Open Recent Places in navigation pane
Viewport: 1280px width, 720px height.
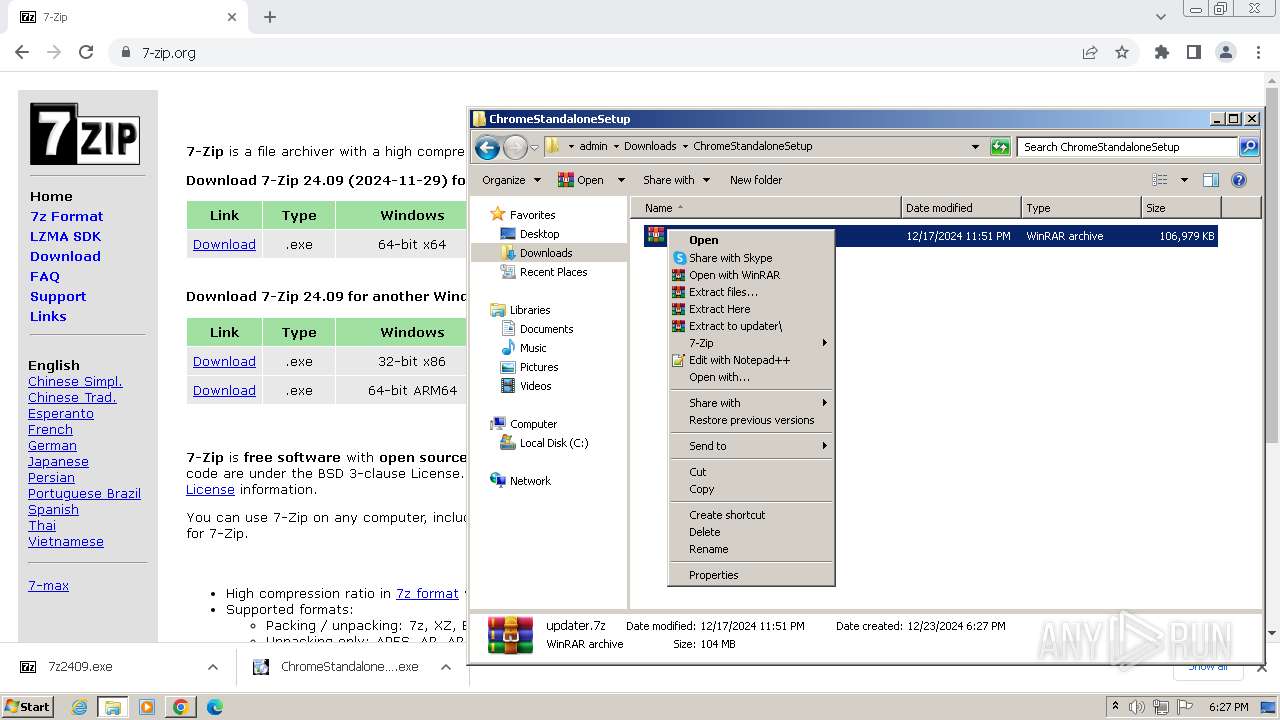(x=553, y=272)
